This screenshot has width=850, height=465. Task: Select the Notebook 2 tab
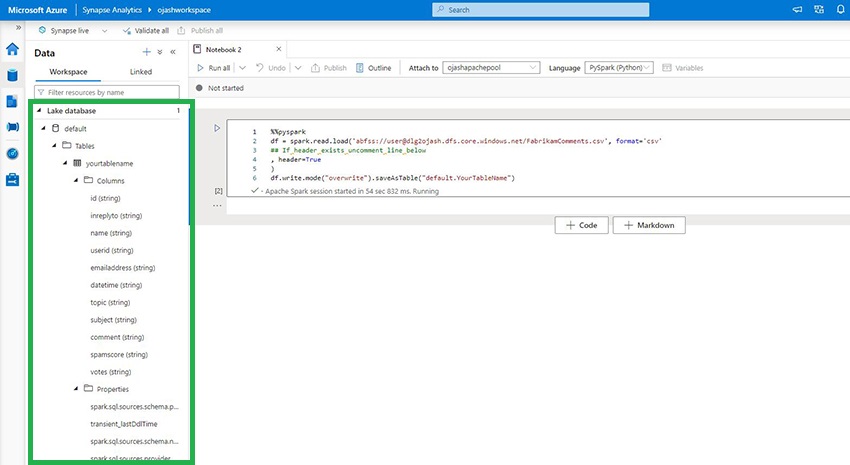225,49
